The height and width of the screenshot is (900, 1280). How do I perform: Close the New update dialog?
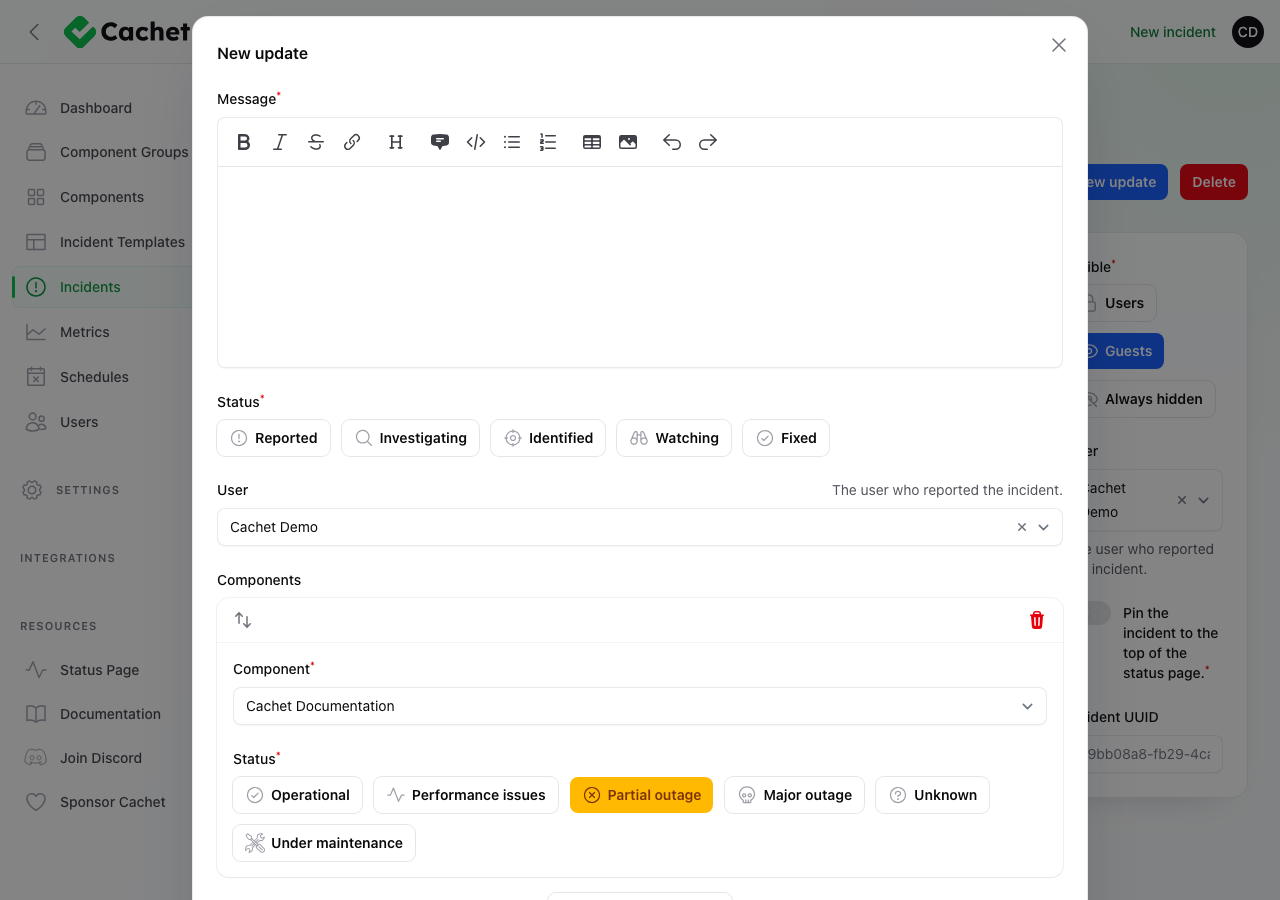coord(1059,45)
